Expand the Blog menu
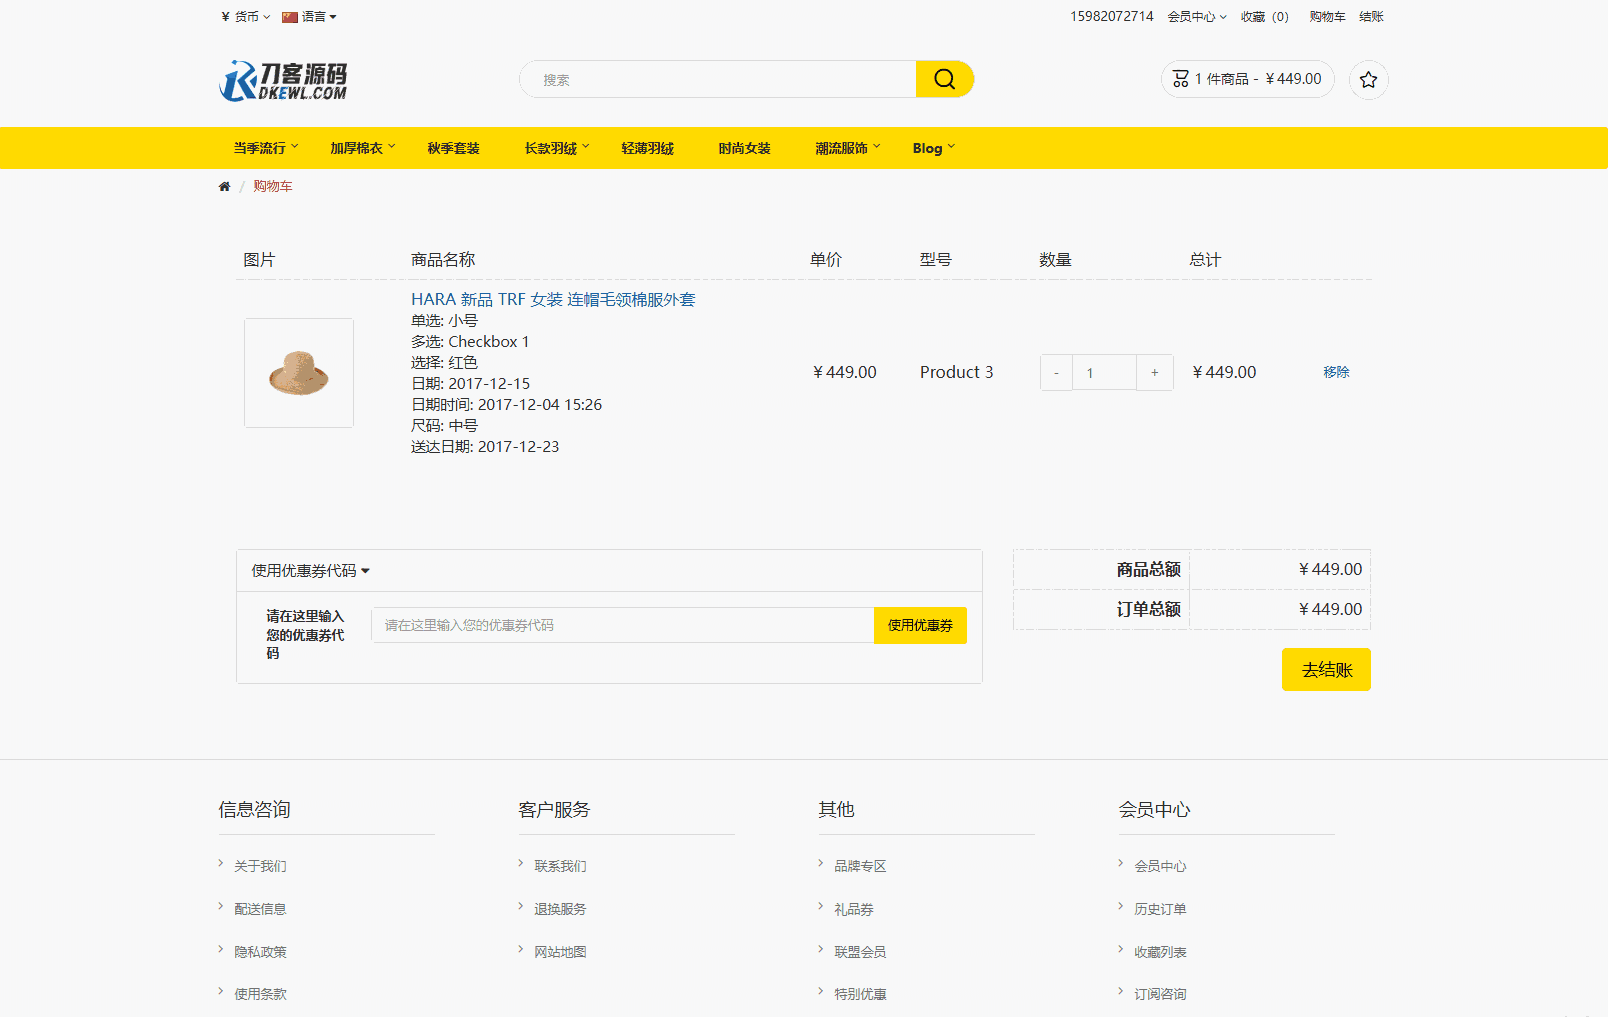Image resolution: width=1608 pixels, height=1017 pixels. [x=934, y=148]
